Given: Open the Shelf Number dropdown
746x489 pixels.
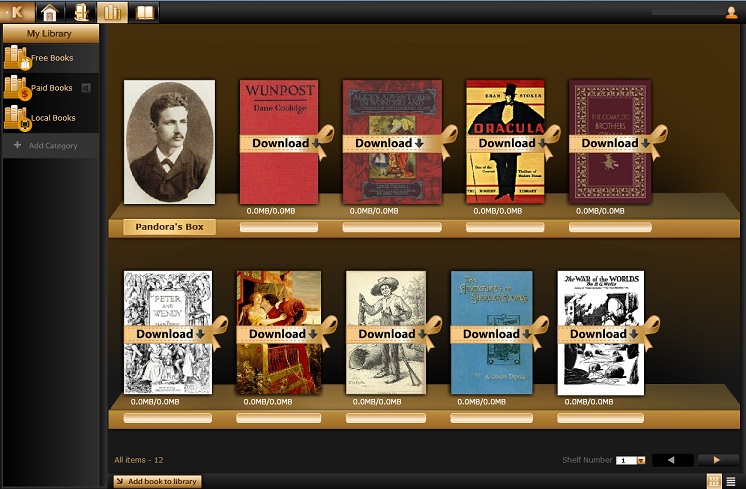Looking at the screenshot, I should coord(641,460).
